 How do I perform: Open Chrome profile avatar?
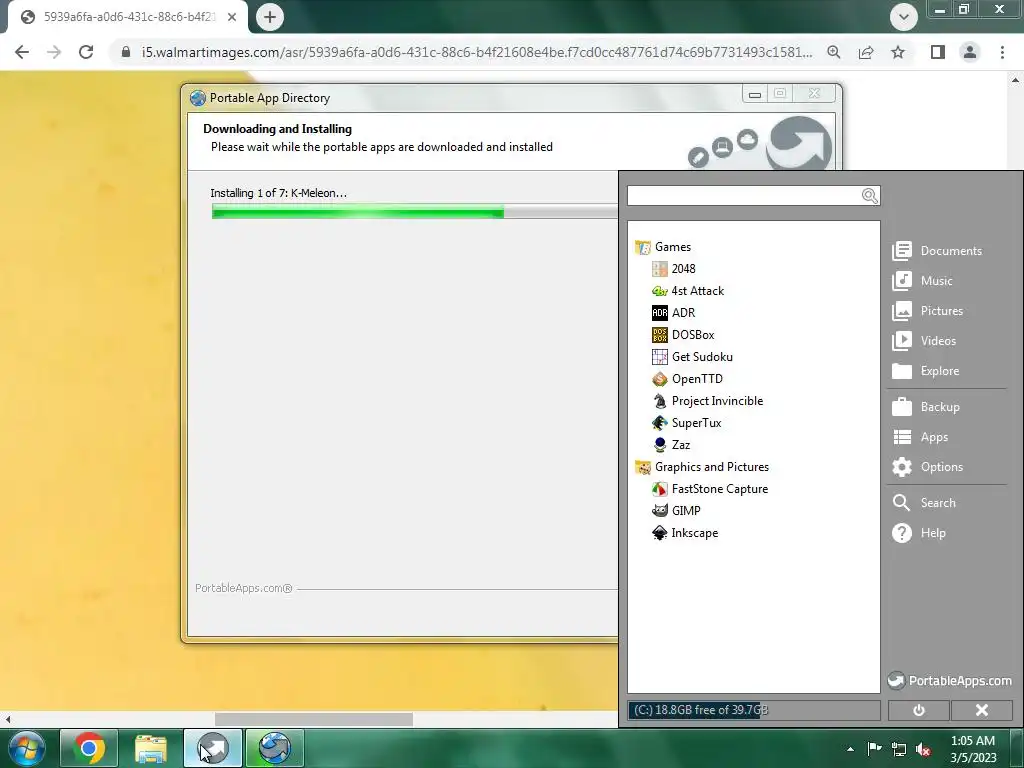970,52
